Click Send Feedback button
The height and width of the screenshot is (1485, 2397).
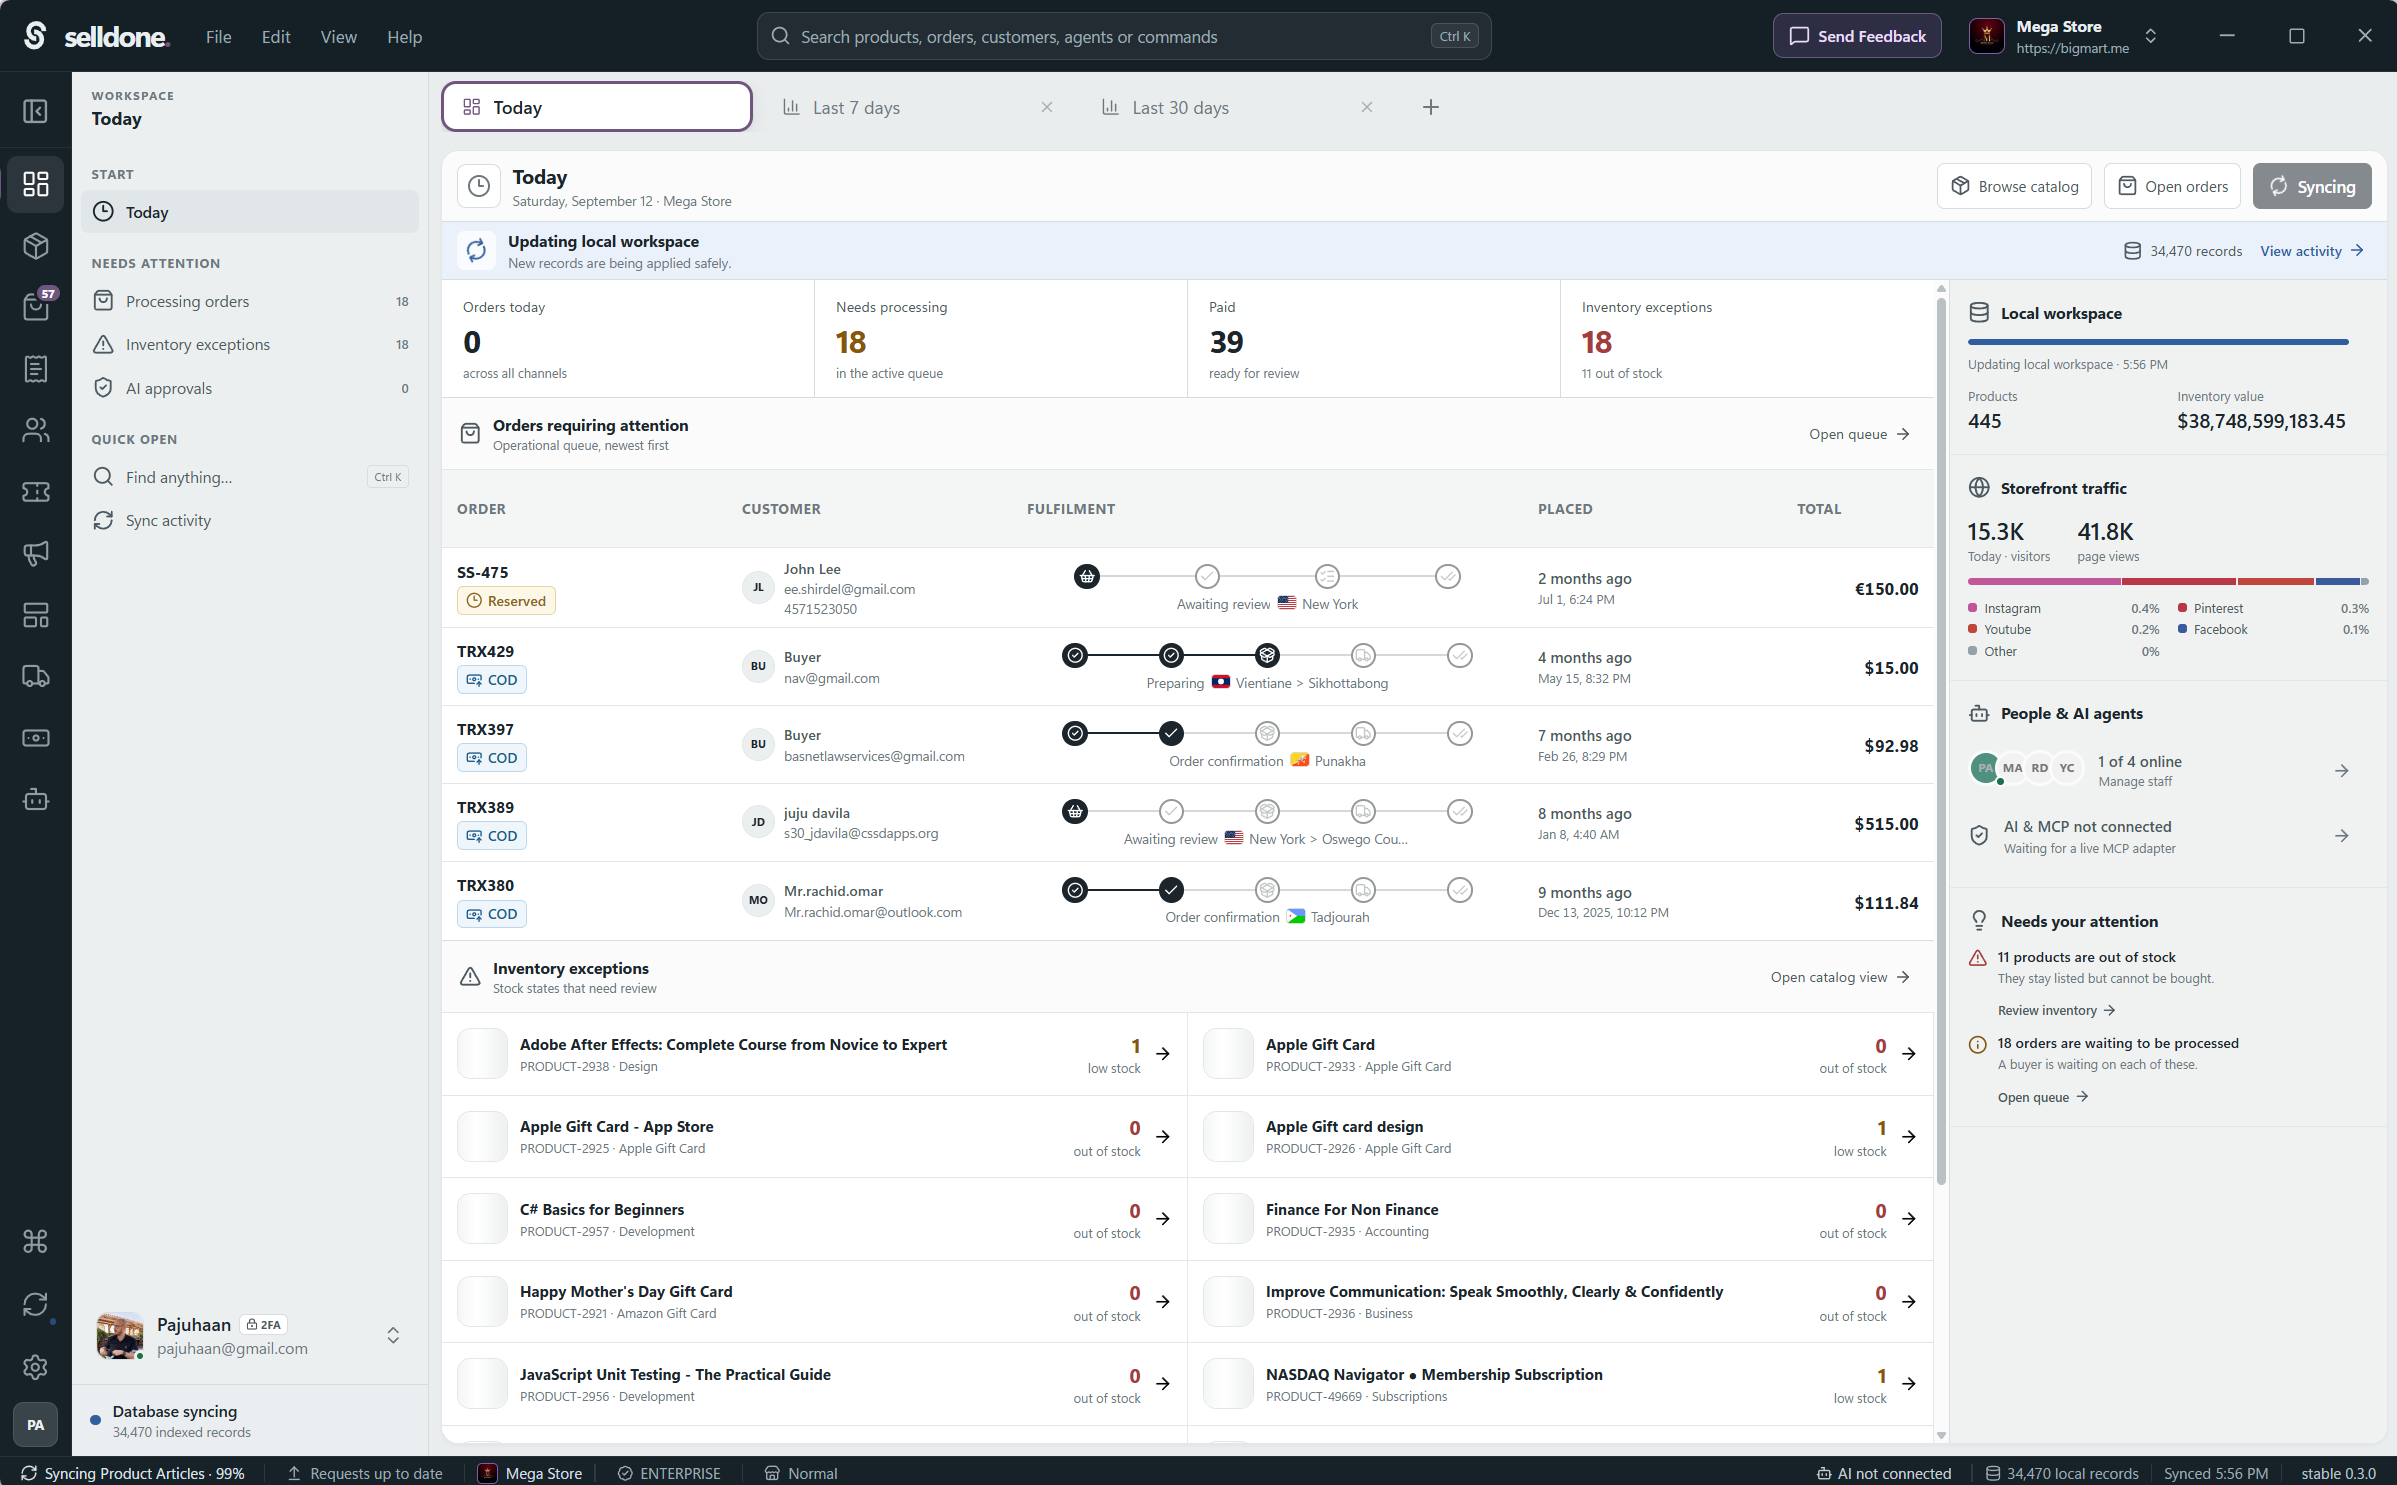tap(1857, 36)
